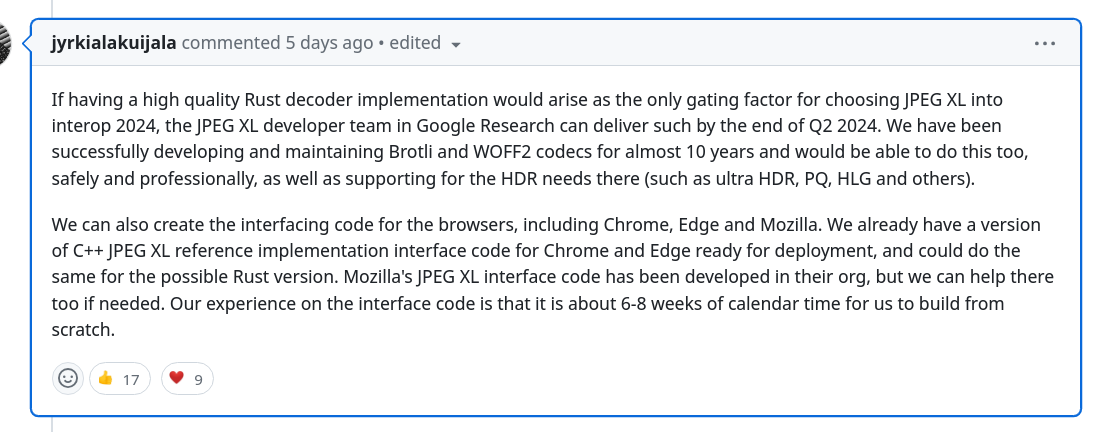Open the three-dots comment options menu
Image resolution: width=1101 pixels, height=432 pixels.
[x=1044, y=44]
